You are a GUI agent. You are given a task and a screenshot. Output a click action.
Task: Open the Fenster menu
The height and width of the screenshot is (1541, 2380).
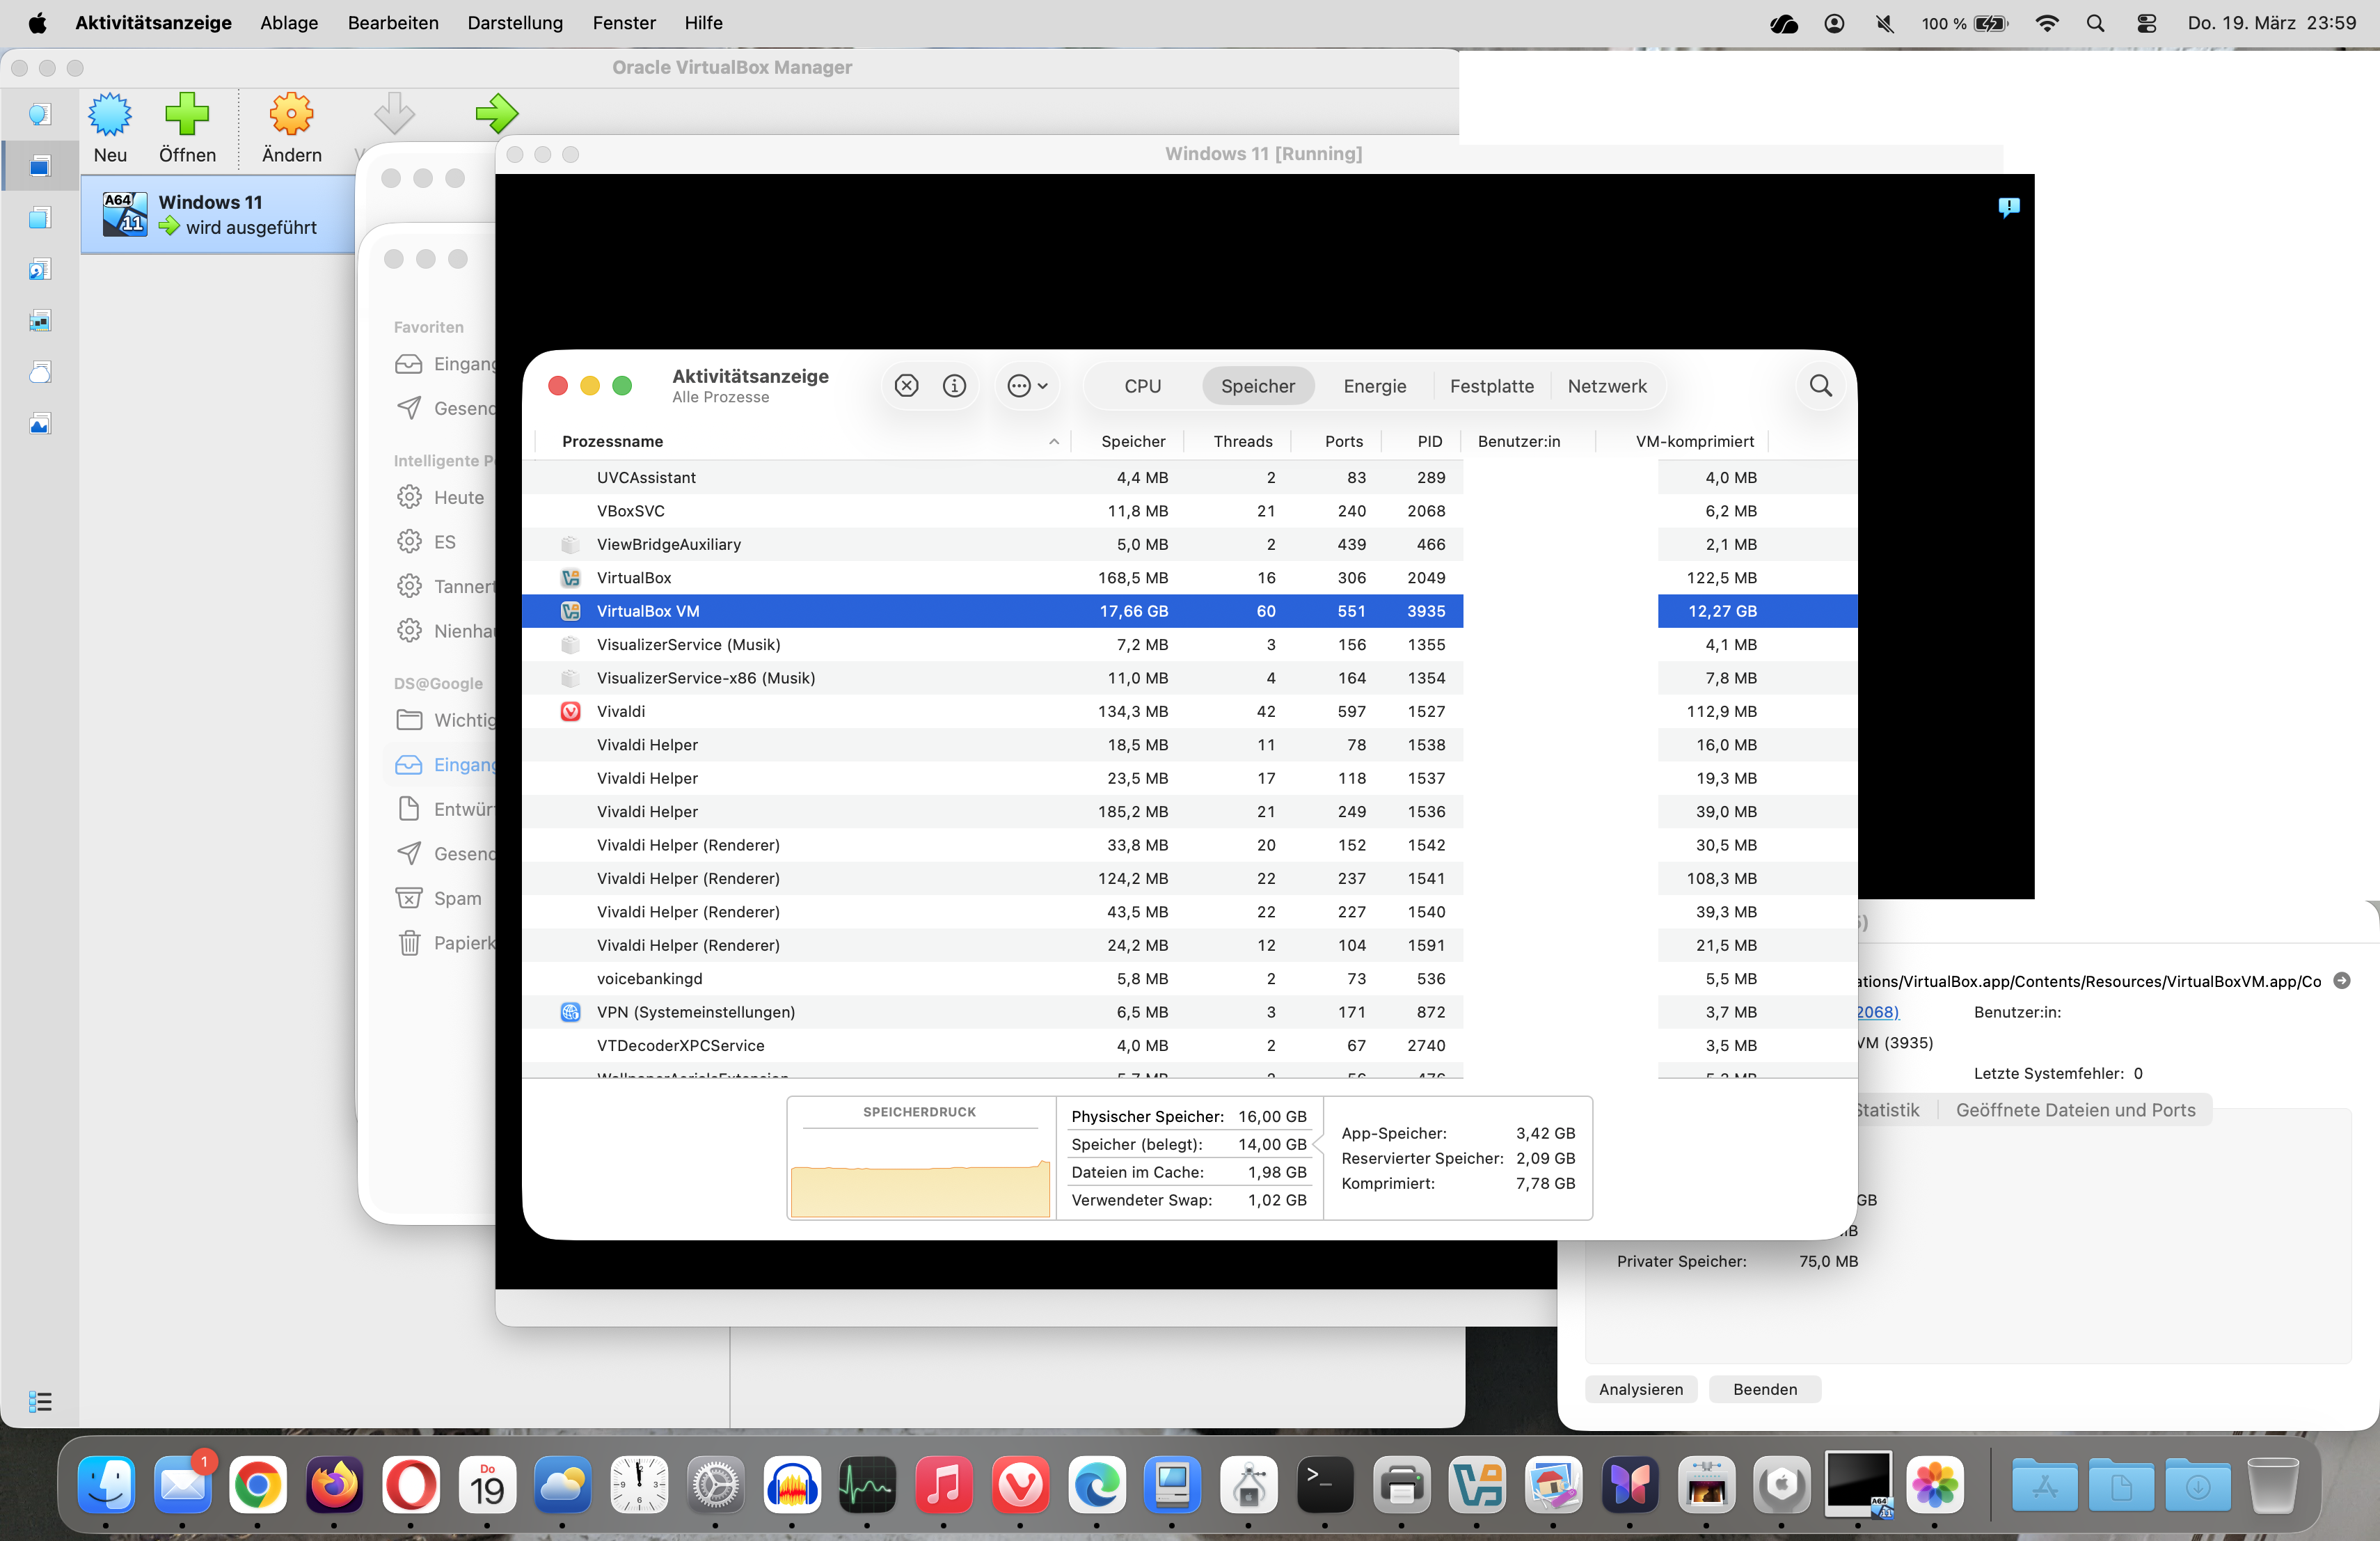[624, 23]
